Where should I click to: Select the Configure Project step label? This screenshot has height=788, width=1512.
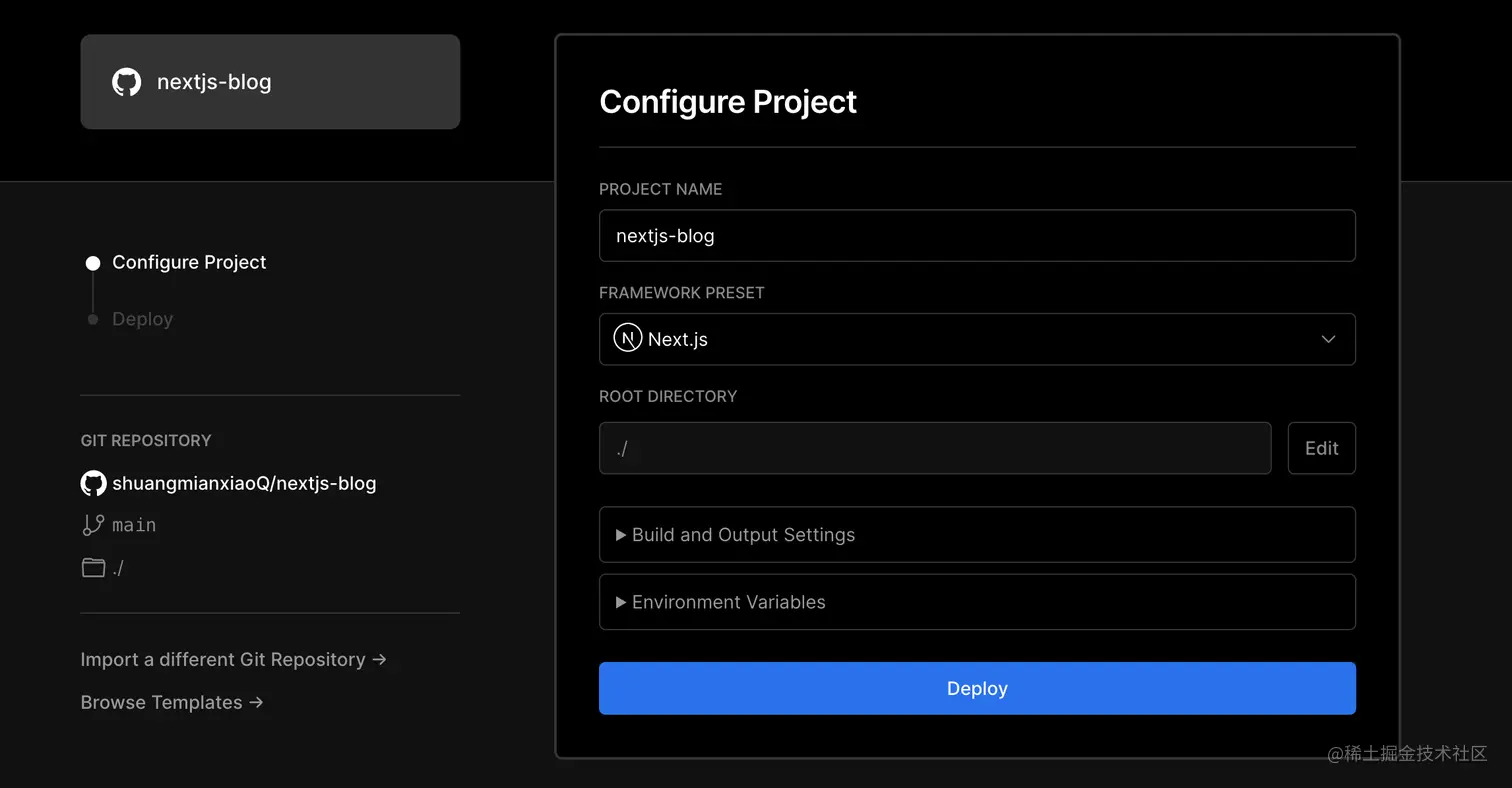[x=189, y=262]
